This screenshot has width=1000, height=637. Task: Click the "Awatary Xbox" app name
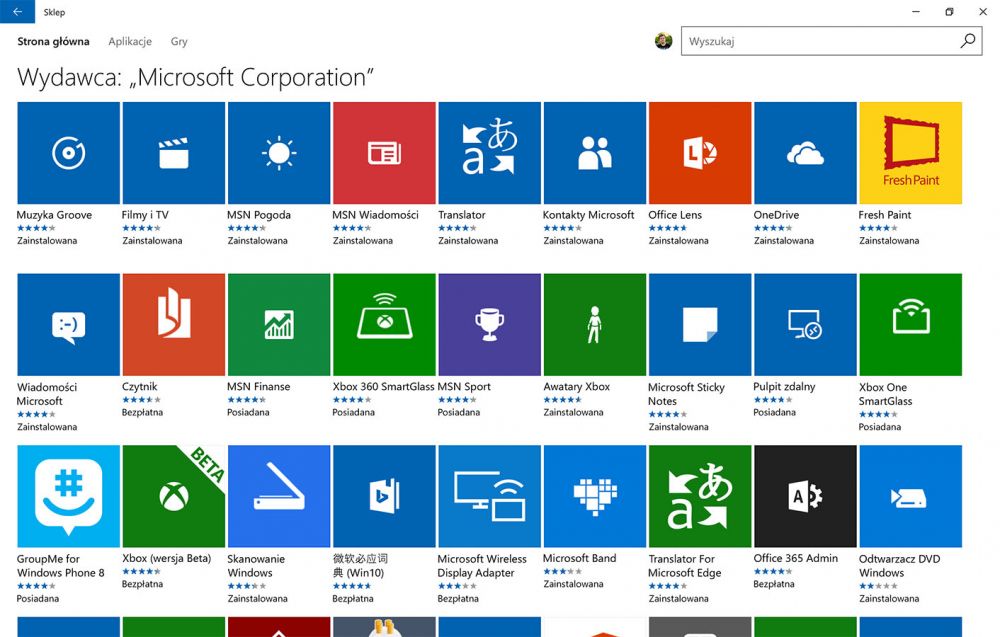(x=577, y=386)
